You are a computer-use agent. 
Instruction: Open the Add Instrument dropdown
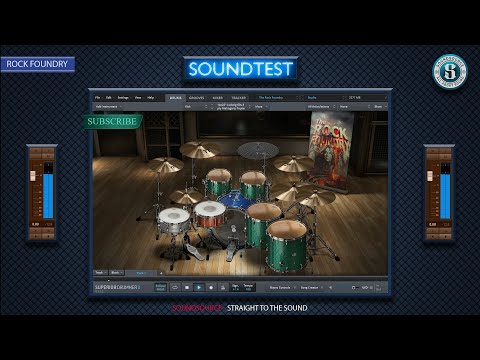pyautogui.click(x=109, y=107)
